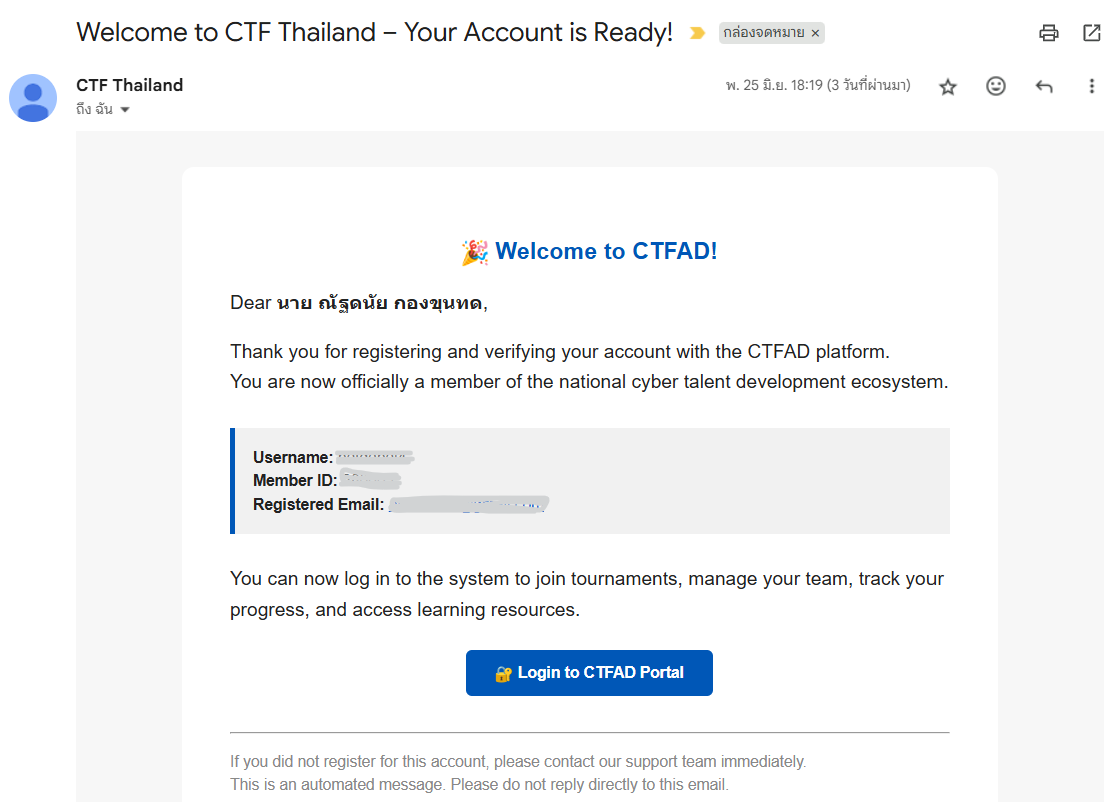
Task: Click the party popper emoji in the heading
Action: point(474,251)
